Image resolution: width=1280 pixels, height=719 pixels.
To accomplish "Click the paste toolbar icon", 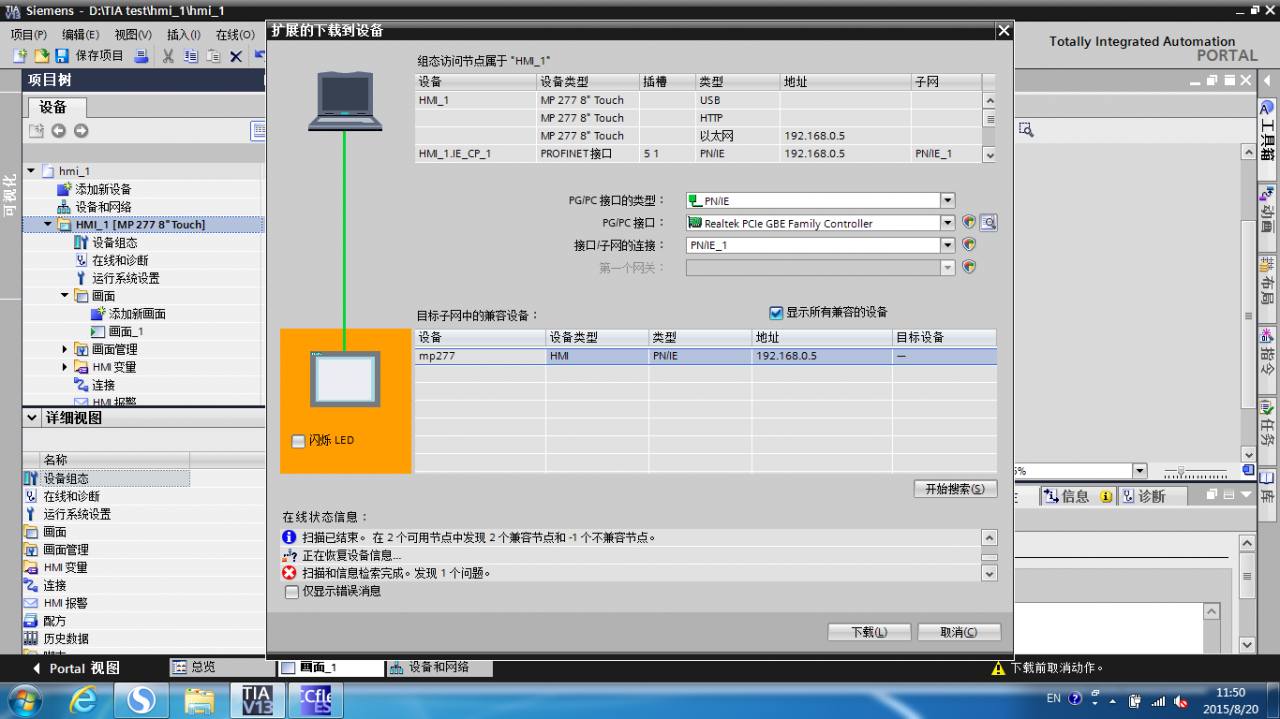I will coord(212,56).
